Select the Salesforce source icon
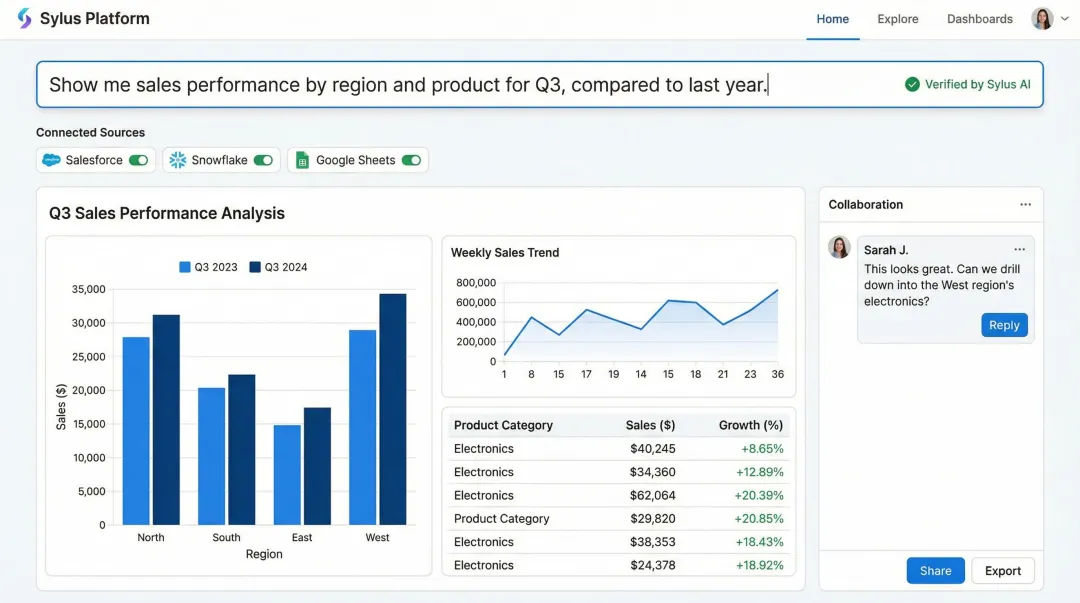The image size is (1080, 603). point(51,160)
